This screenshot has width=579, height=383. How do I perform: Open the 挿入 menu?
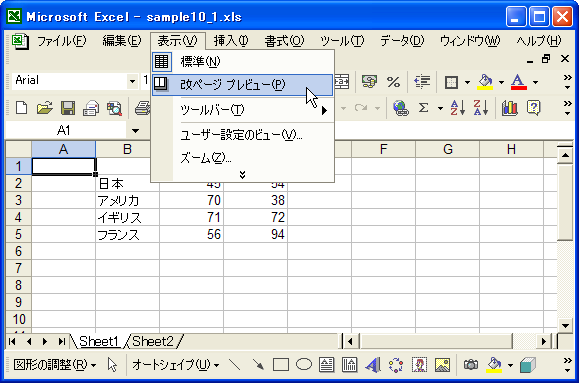pyautogui.click(x=231, y=41)
